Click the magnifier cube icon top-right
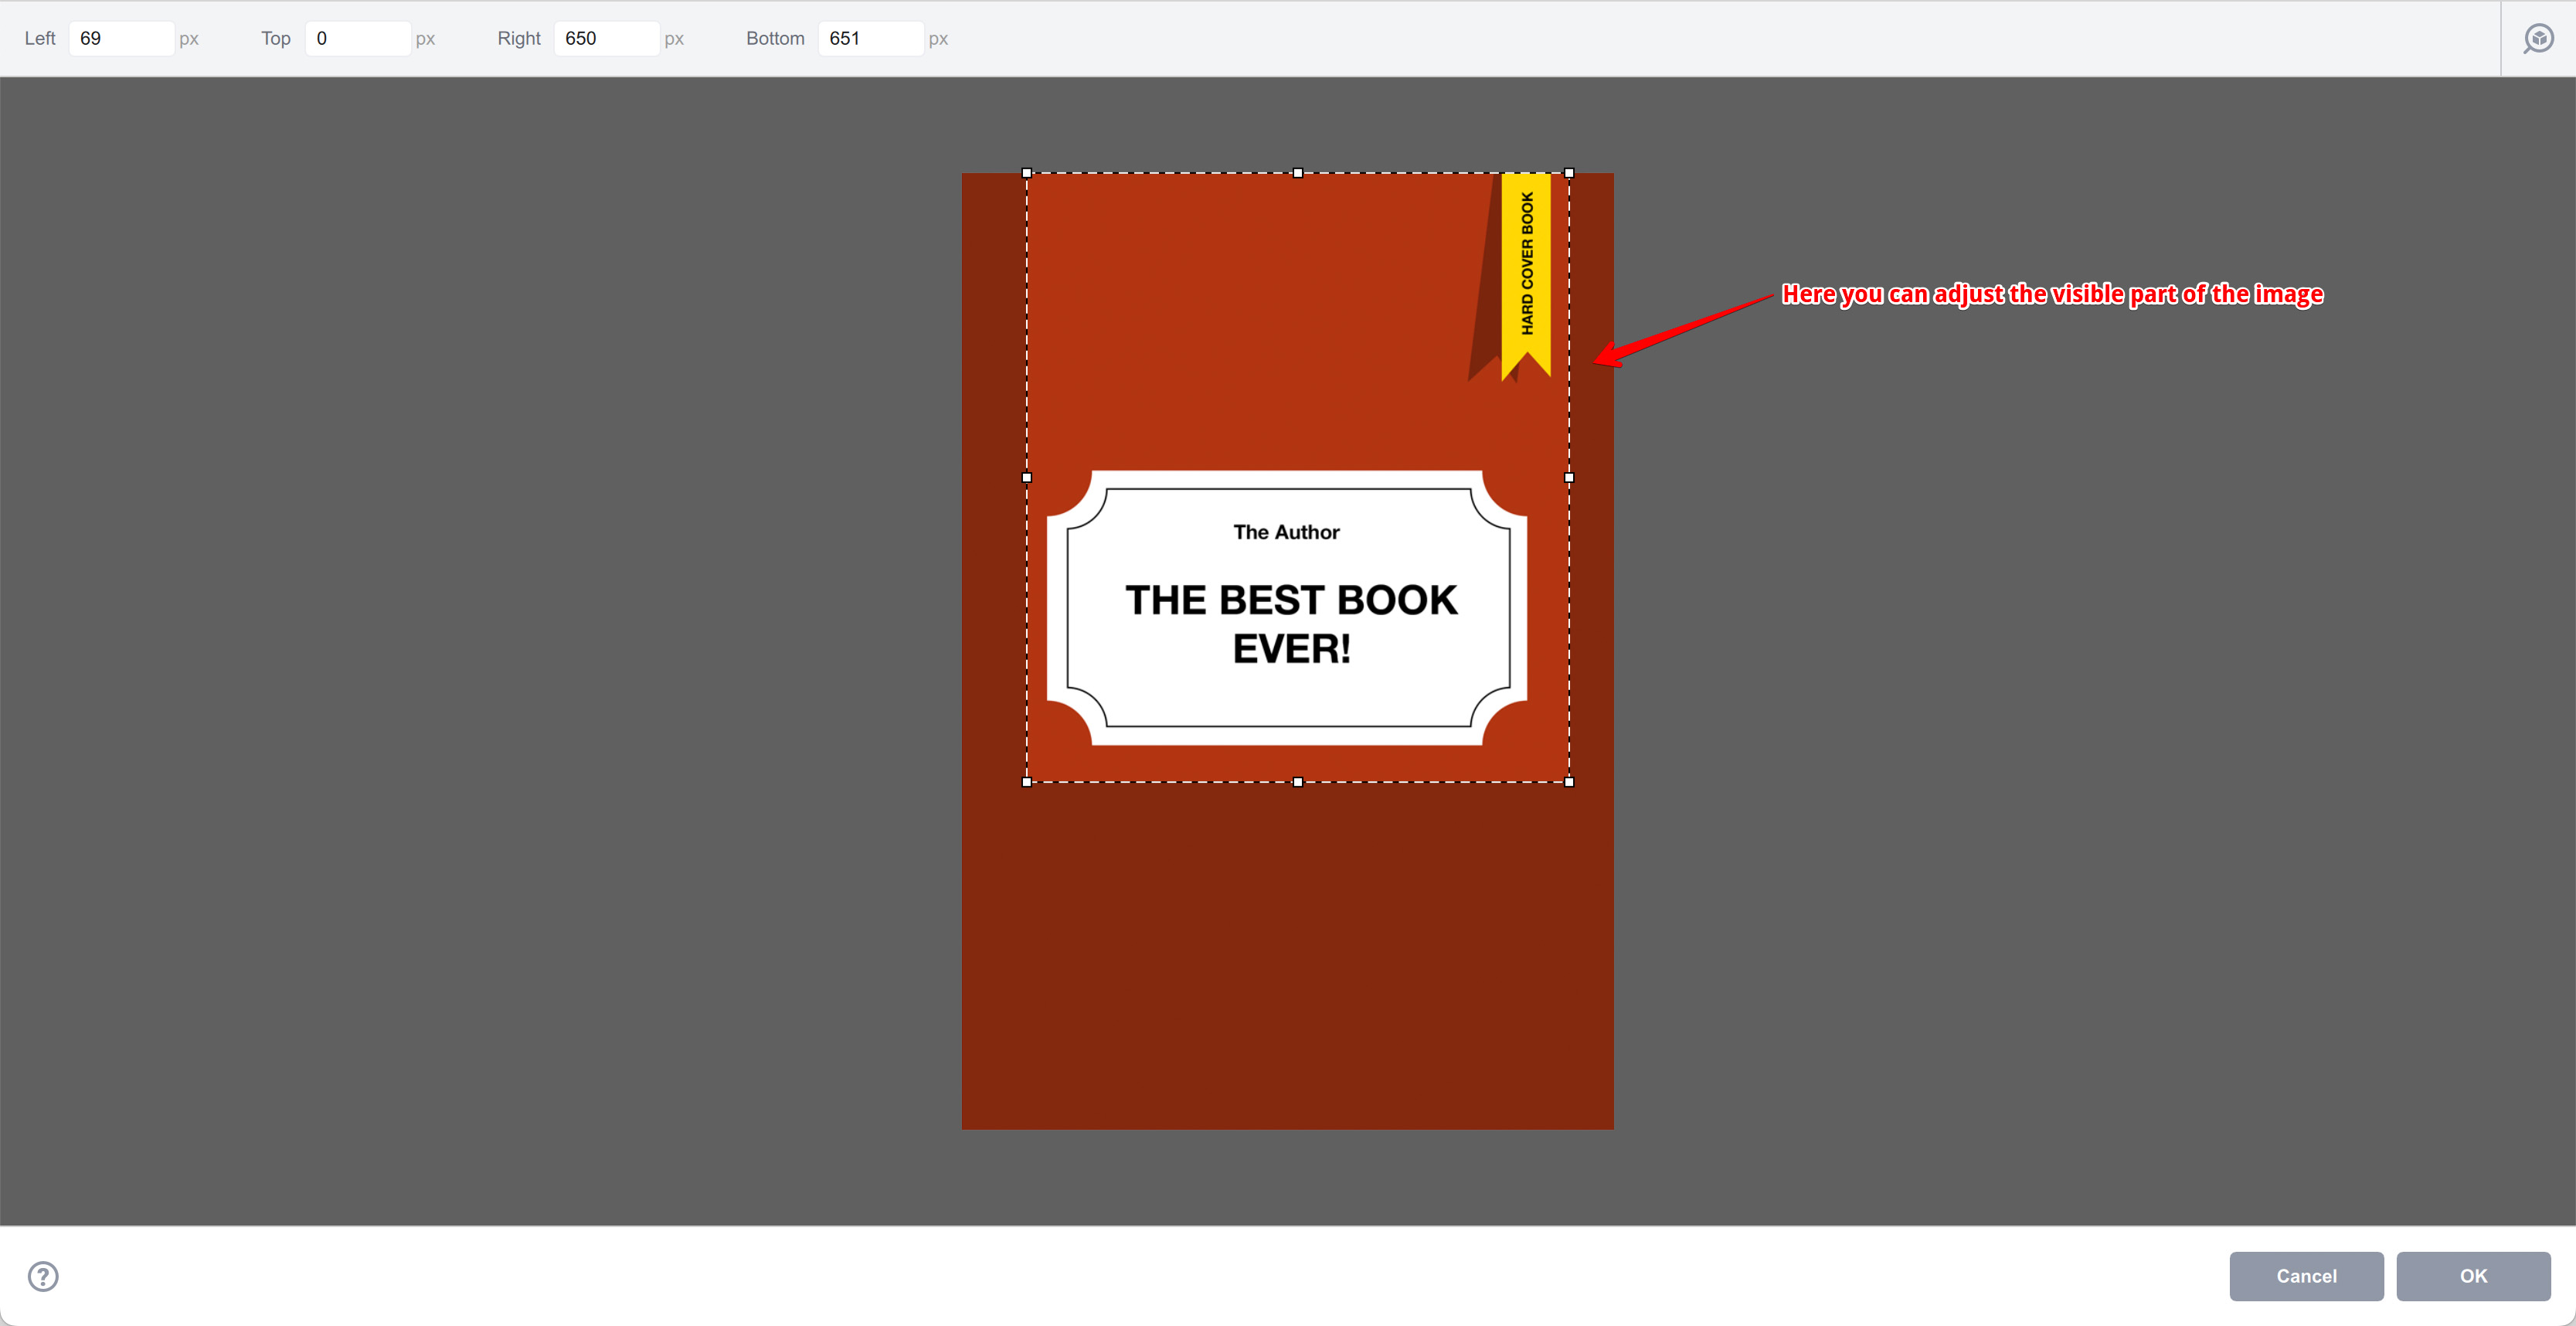 pyautogui.click(x=2538, y=39)
